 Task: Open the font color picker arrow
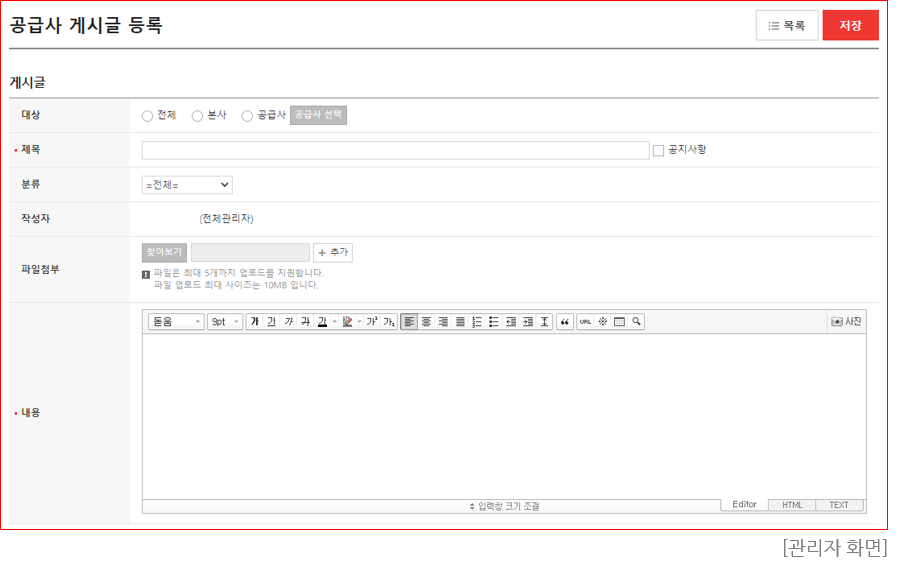pyautogui.click(x=334, y=322)
